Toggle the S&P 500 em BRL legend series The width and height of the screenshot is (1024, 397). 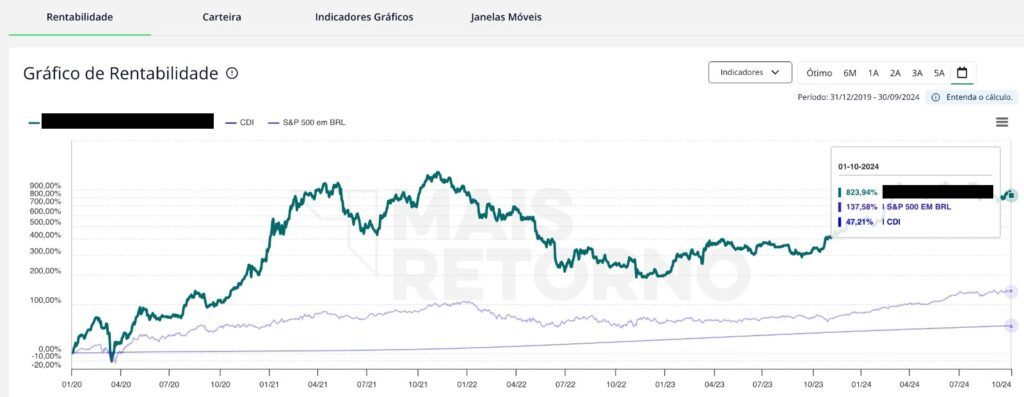click(x=306, y=122)
